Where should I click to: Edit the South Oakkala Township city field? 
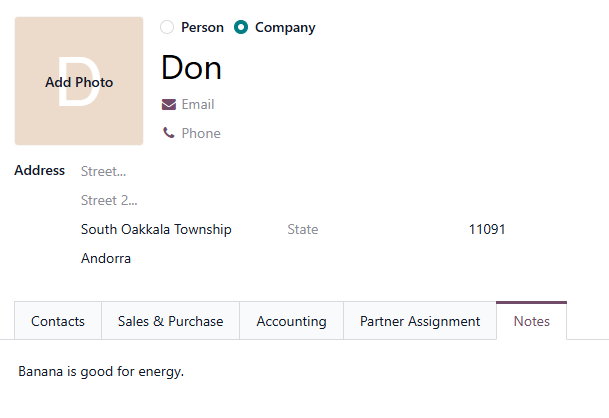pyautogui.click(x=170, y=229)
